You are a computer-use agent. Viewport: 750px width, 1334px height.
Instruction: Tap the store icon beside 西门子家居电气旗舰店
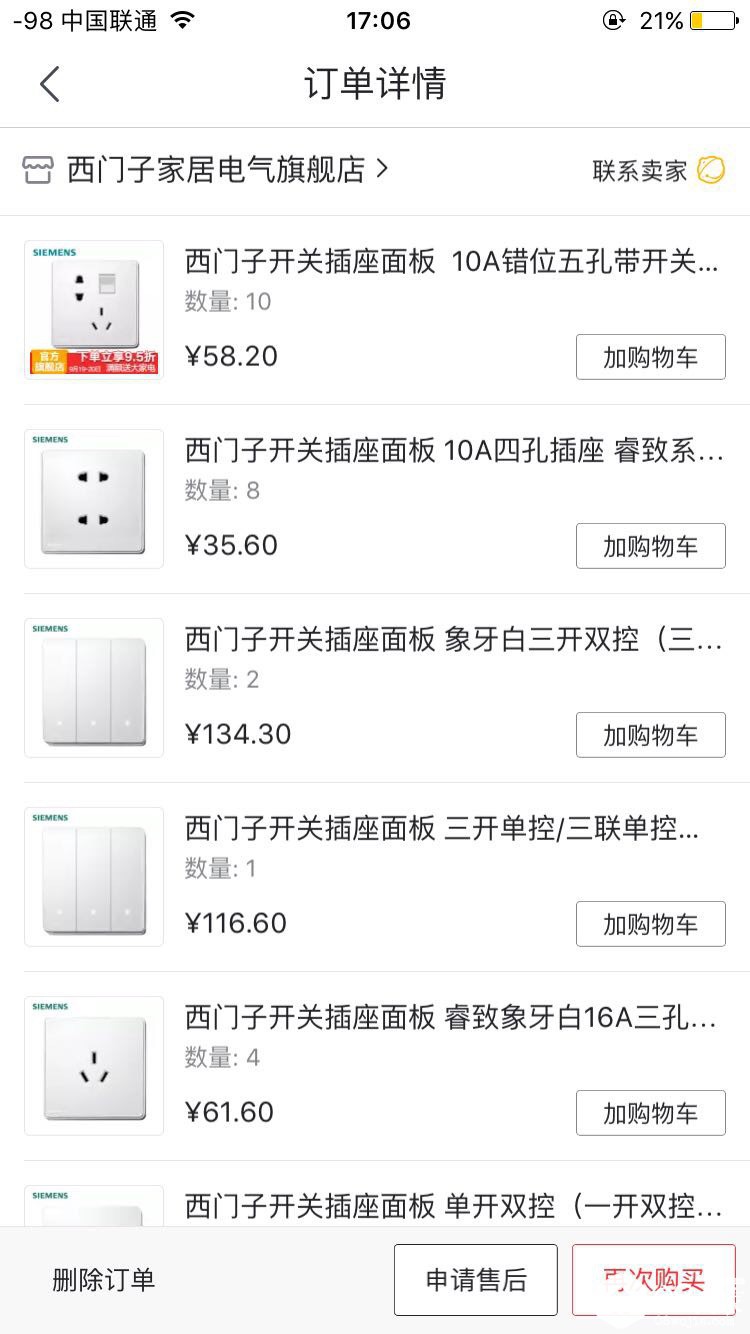[x=37, y=170]
